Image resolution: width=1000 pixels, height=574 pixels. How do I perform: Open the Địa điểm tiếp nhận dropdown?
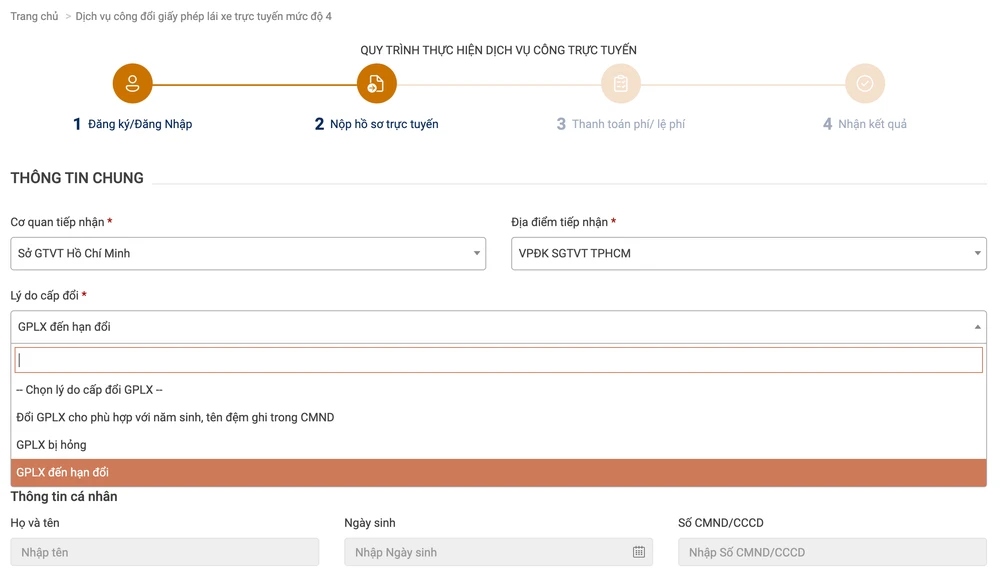tap(748, 254)
